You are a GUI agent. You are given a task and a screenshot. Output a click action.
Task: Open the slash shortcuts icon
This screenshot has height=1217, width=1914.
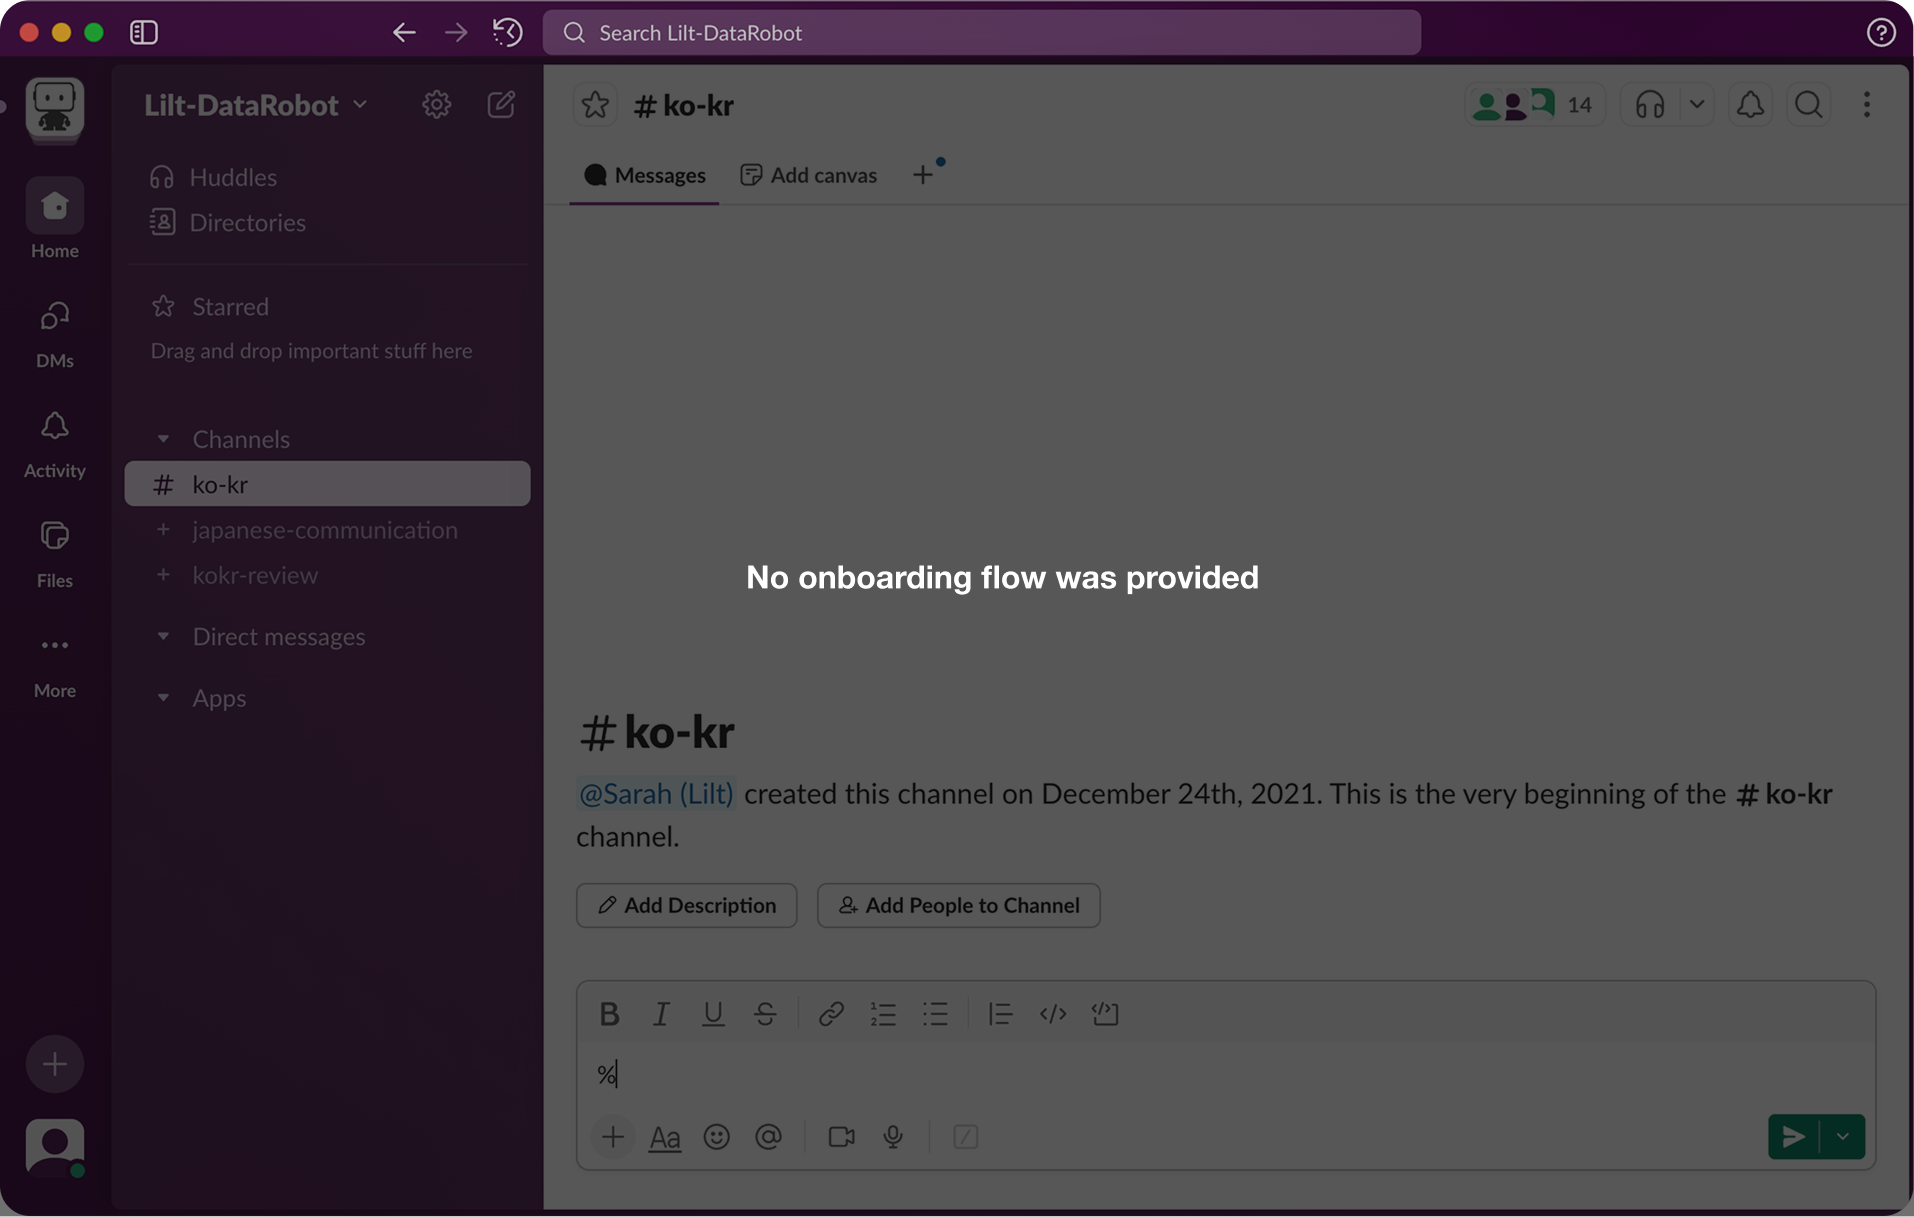coord(966,1137)
